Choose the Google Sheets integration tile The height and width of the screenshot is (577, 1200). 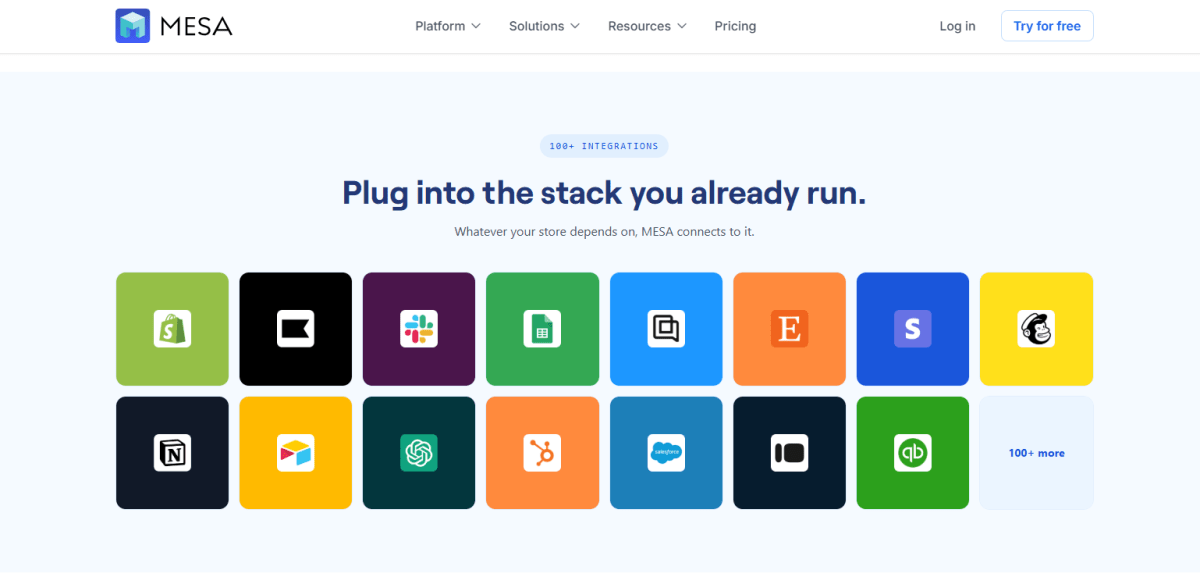[x=542, y=329]
